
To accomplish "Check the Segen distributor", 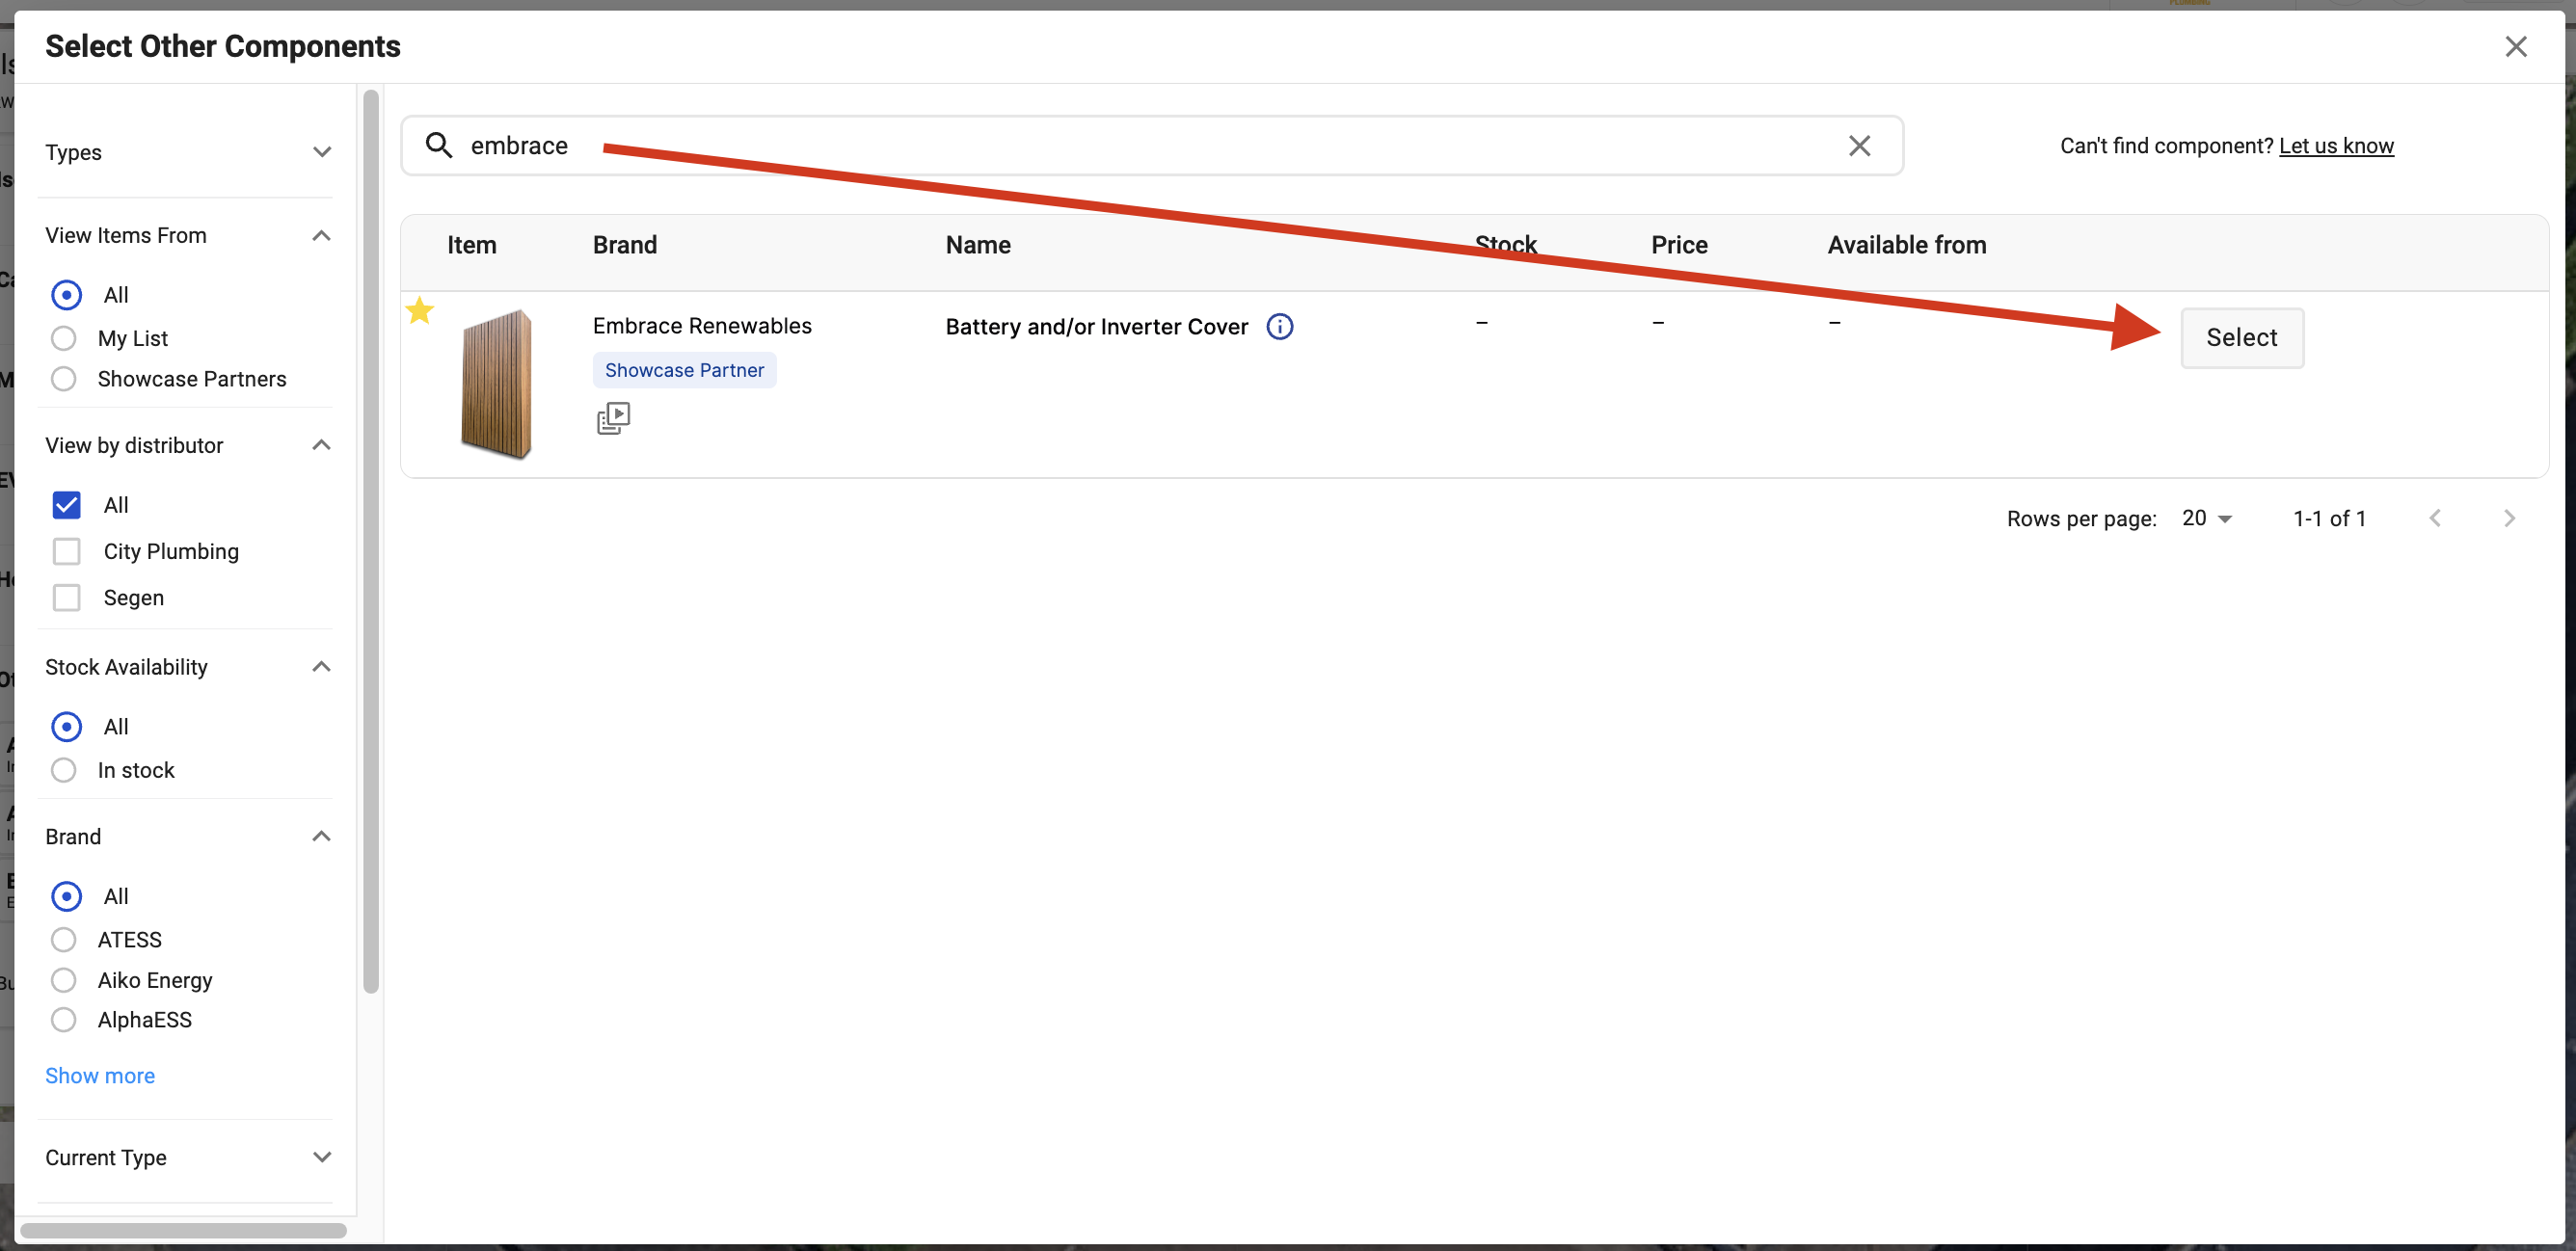I will click(66, 597).
